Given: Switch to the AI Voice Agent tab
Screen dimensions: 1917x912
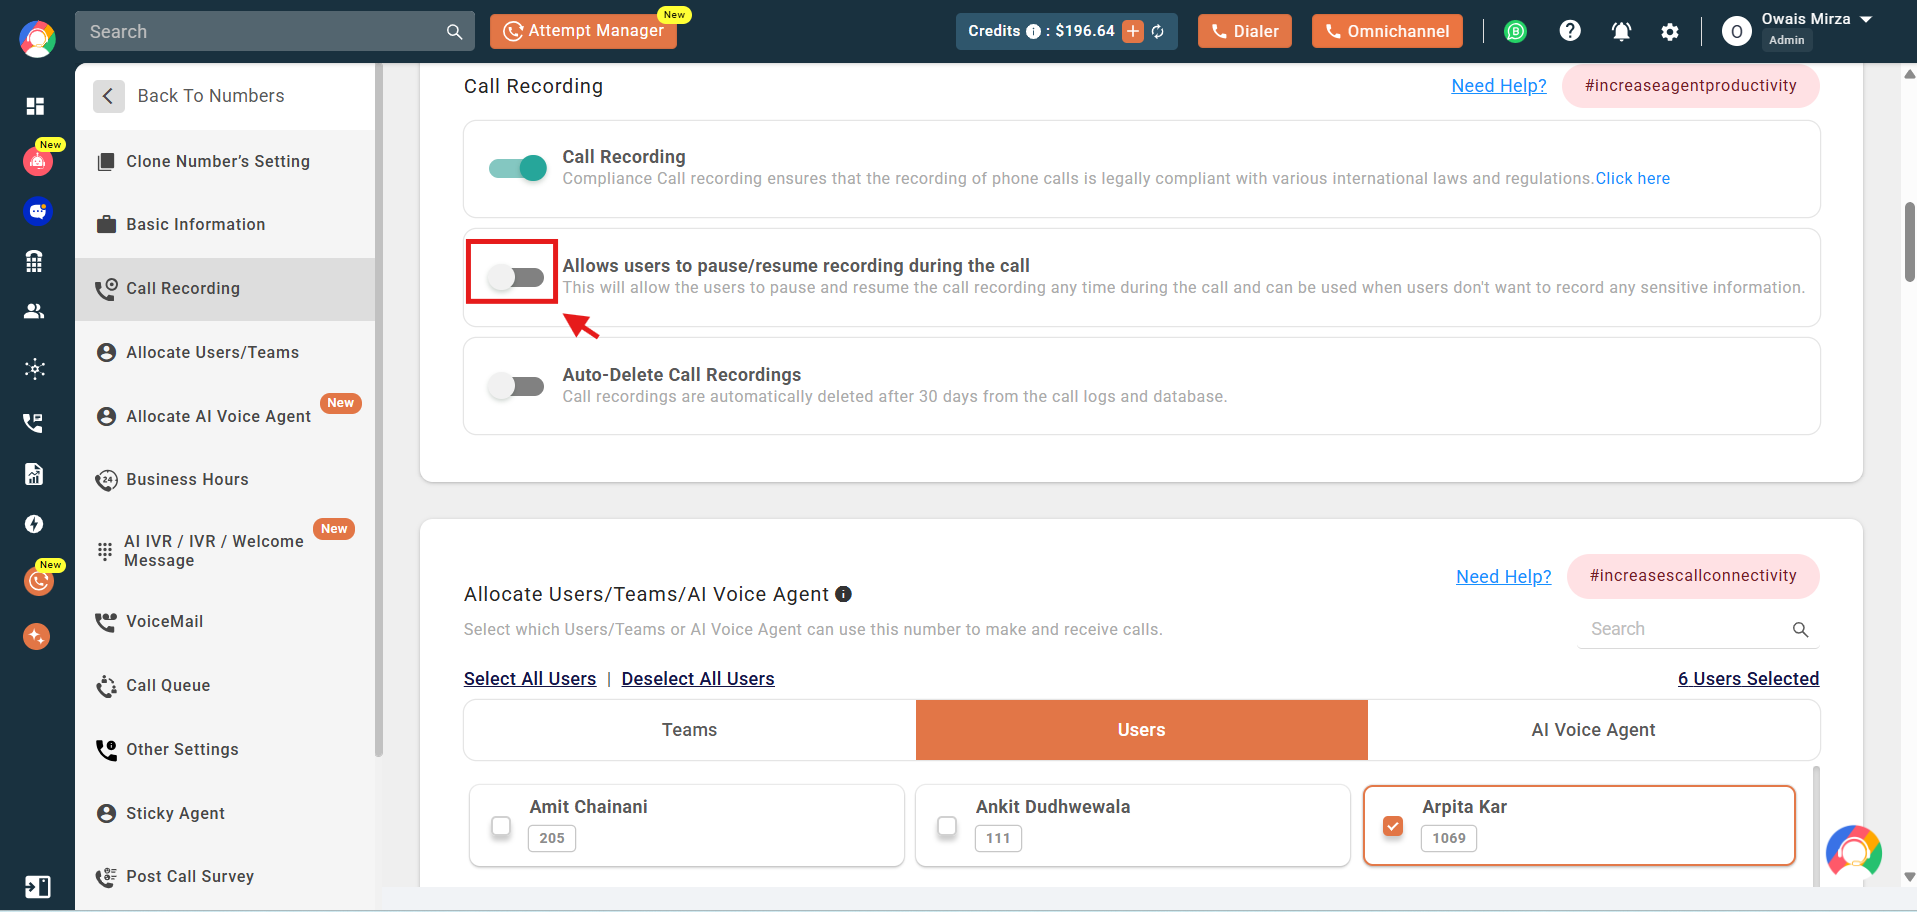Looking at the screenshot, I should pyautogui.click(x=1594, y=730).
